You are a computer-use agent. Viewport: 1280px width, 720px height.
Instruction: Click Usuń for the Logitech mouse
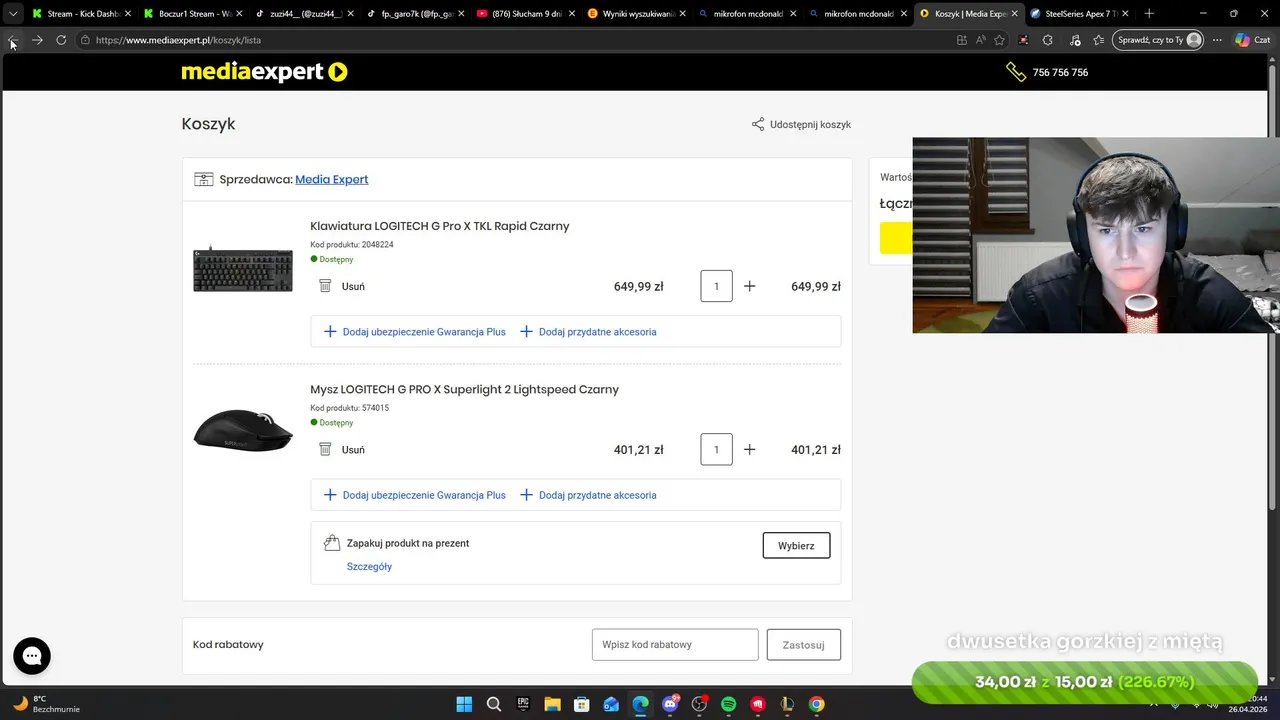[x=353, y=450]
